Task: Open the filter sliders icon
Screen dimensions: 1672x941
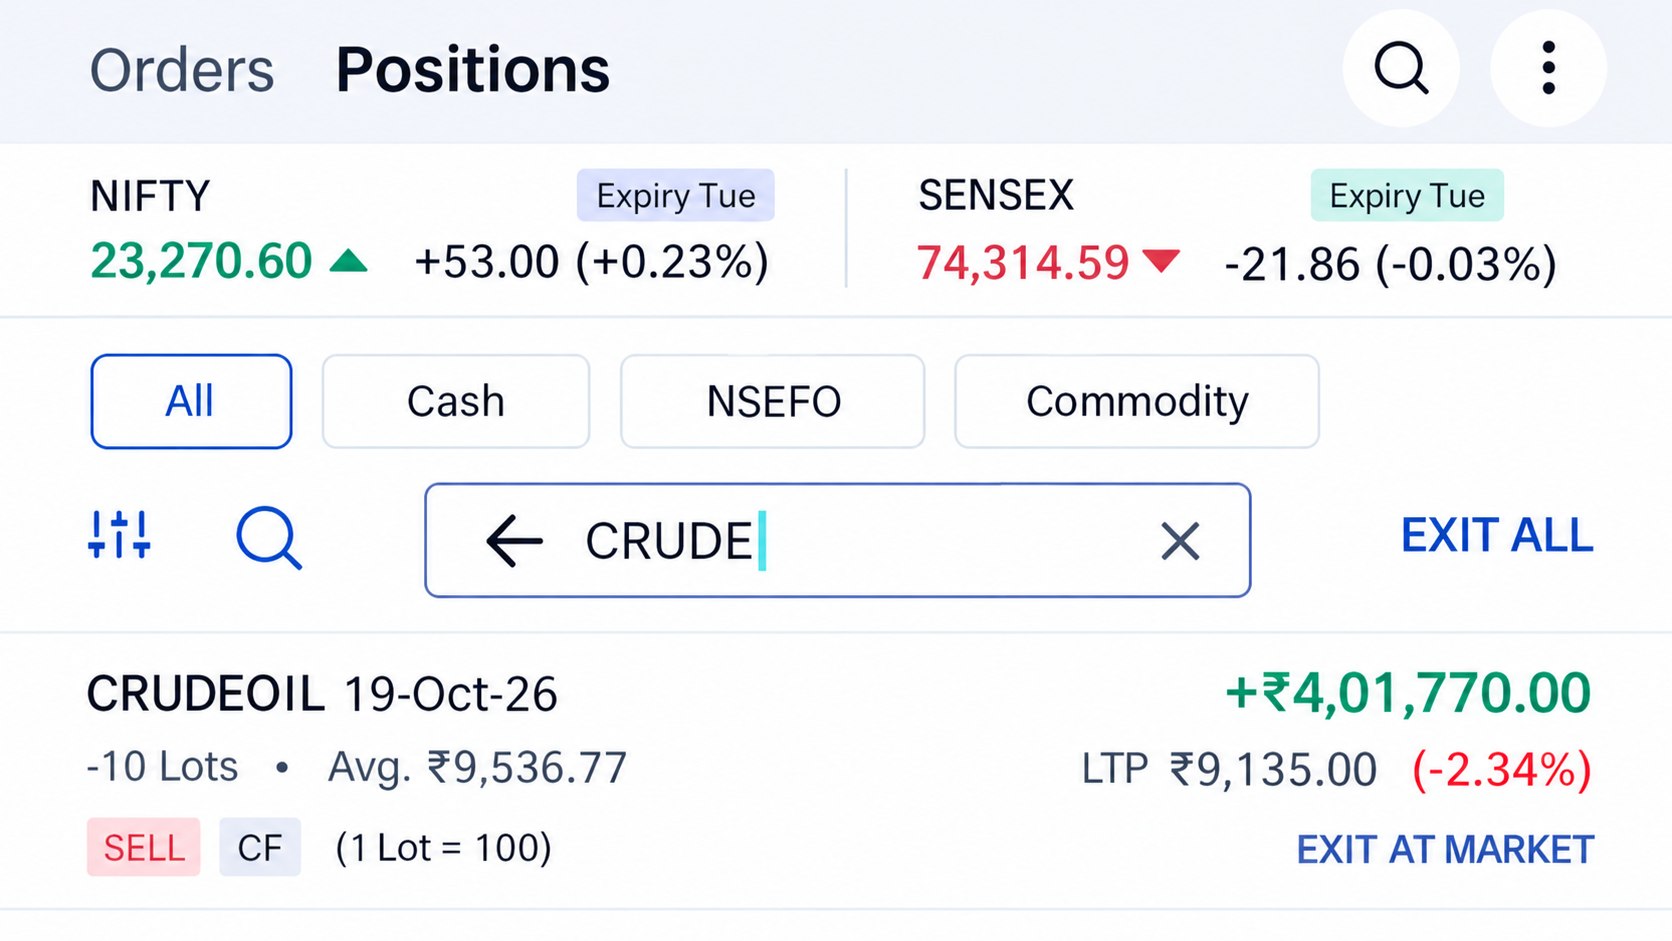Action: (x=119, y=535)
